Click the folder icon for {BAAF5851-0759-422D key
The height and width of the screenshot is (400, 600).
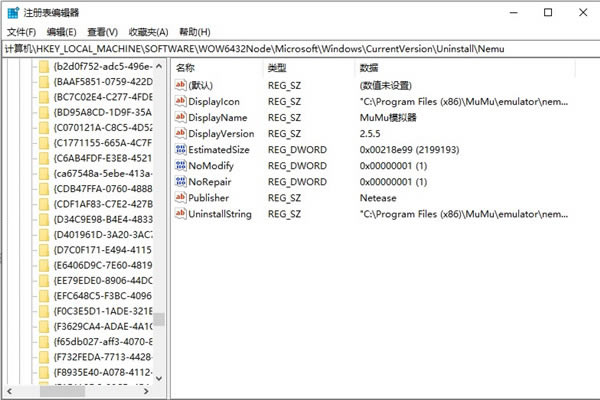coord(43,82)
